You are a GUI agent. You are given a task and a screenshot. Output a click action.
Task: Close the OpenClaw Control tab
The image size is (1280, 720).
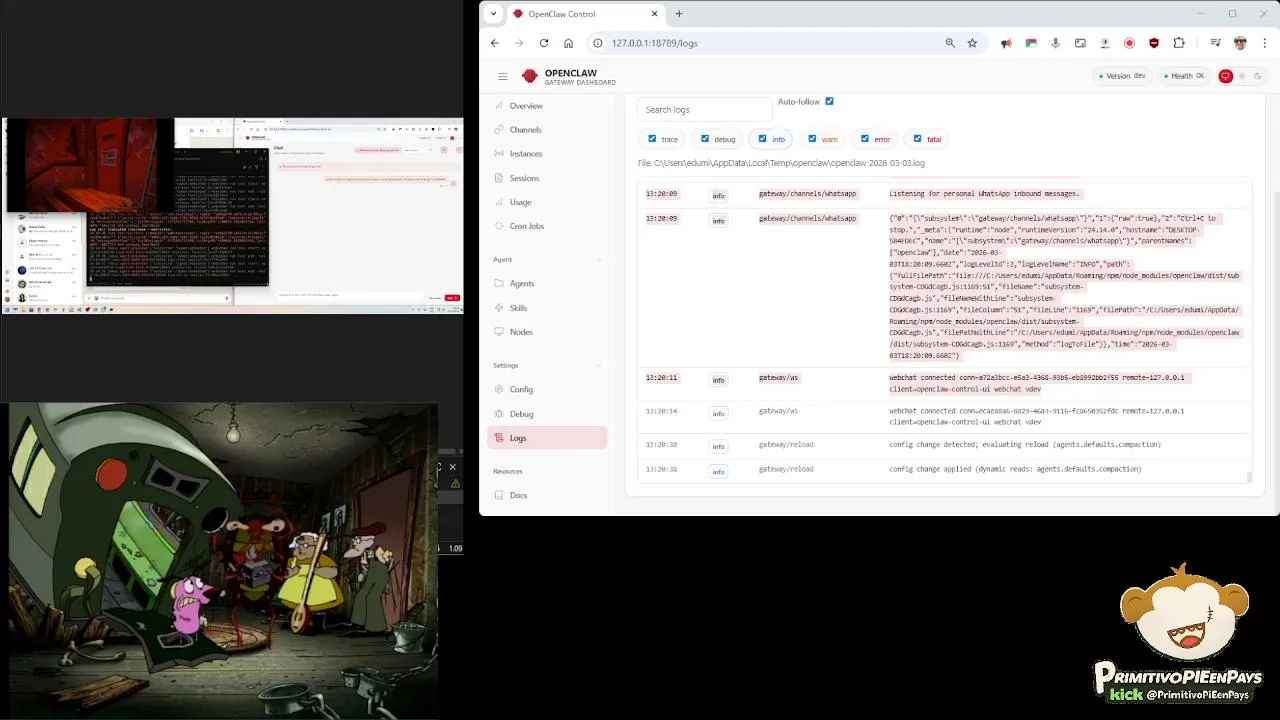pos(655,14)
